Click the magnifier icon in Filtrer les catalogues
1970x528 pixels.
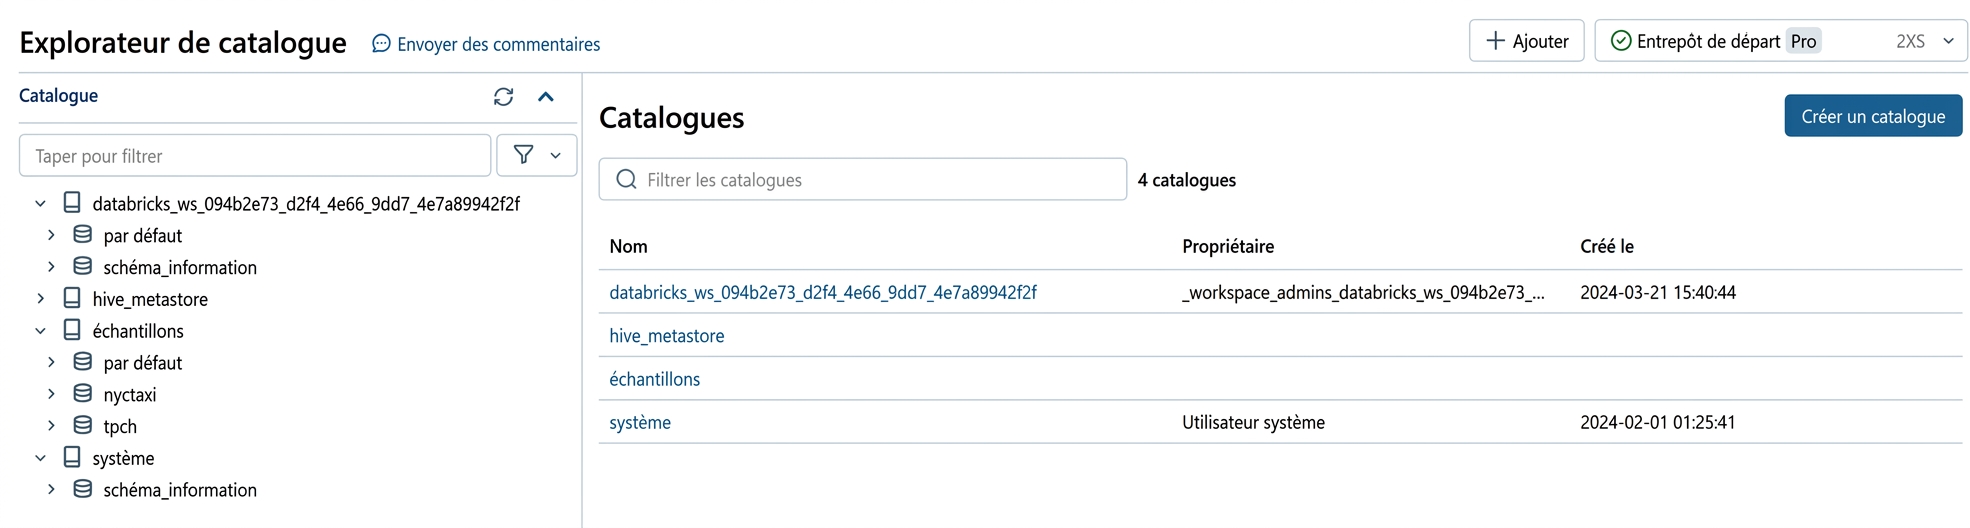(626, 179)
